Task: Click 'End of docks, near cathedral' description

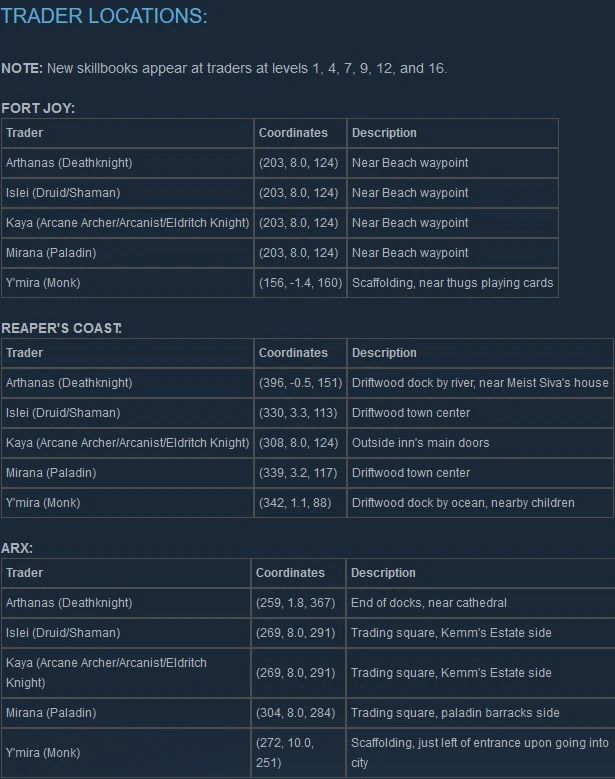Action: click(428, 603)
